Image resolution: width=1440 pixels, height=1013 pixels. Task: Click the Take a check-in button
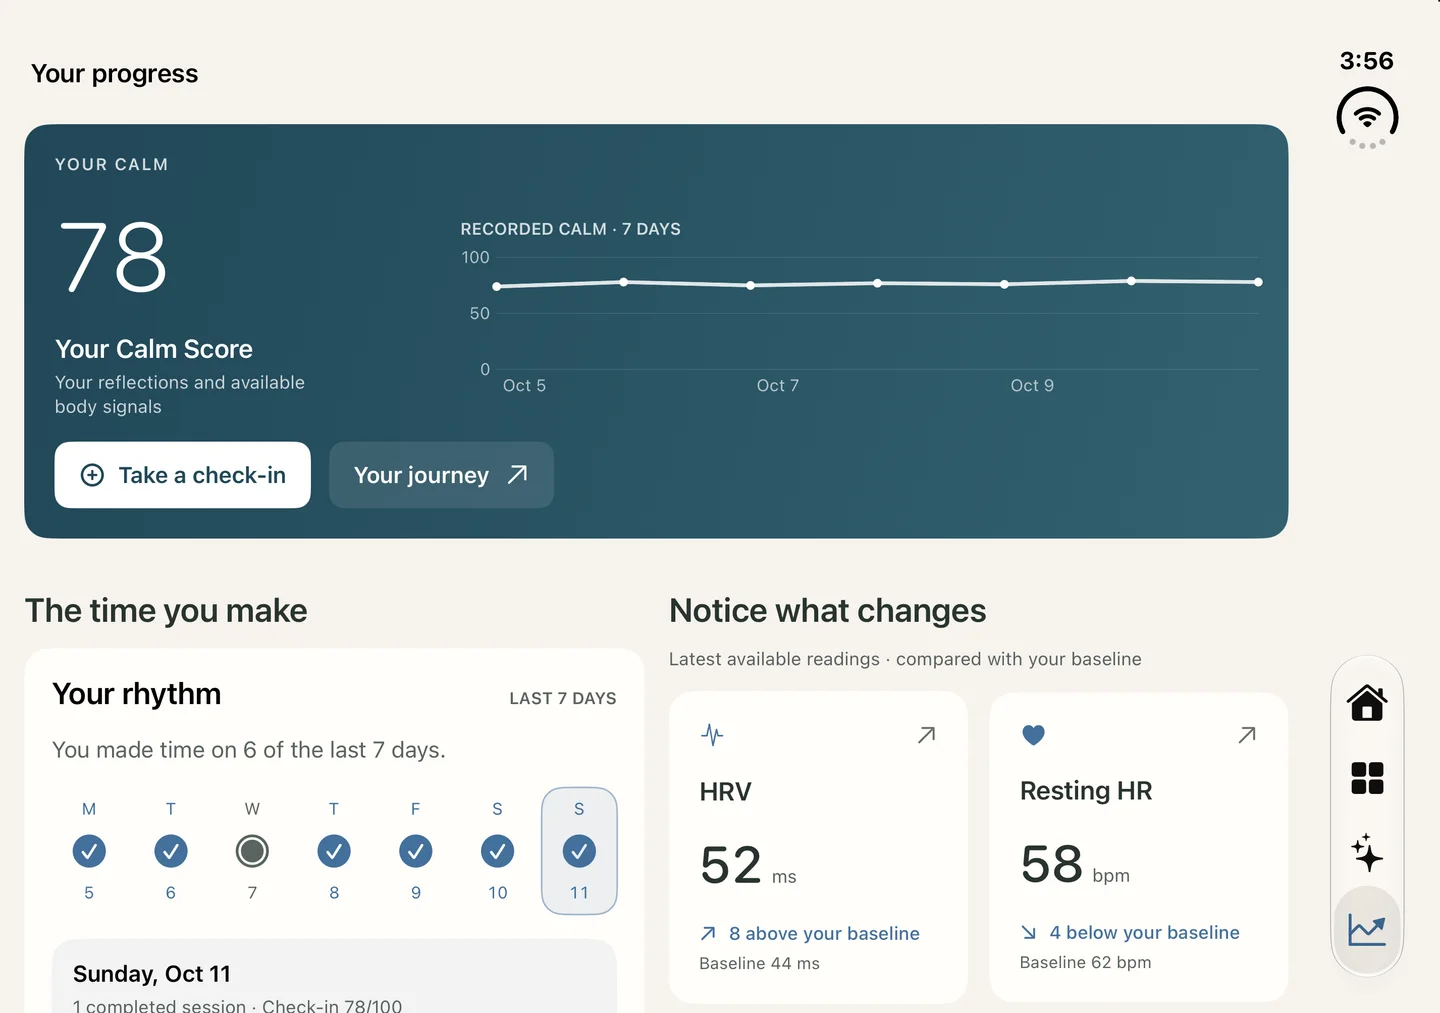pos(182,475)
